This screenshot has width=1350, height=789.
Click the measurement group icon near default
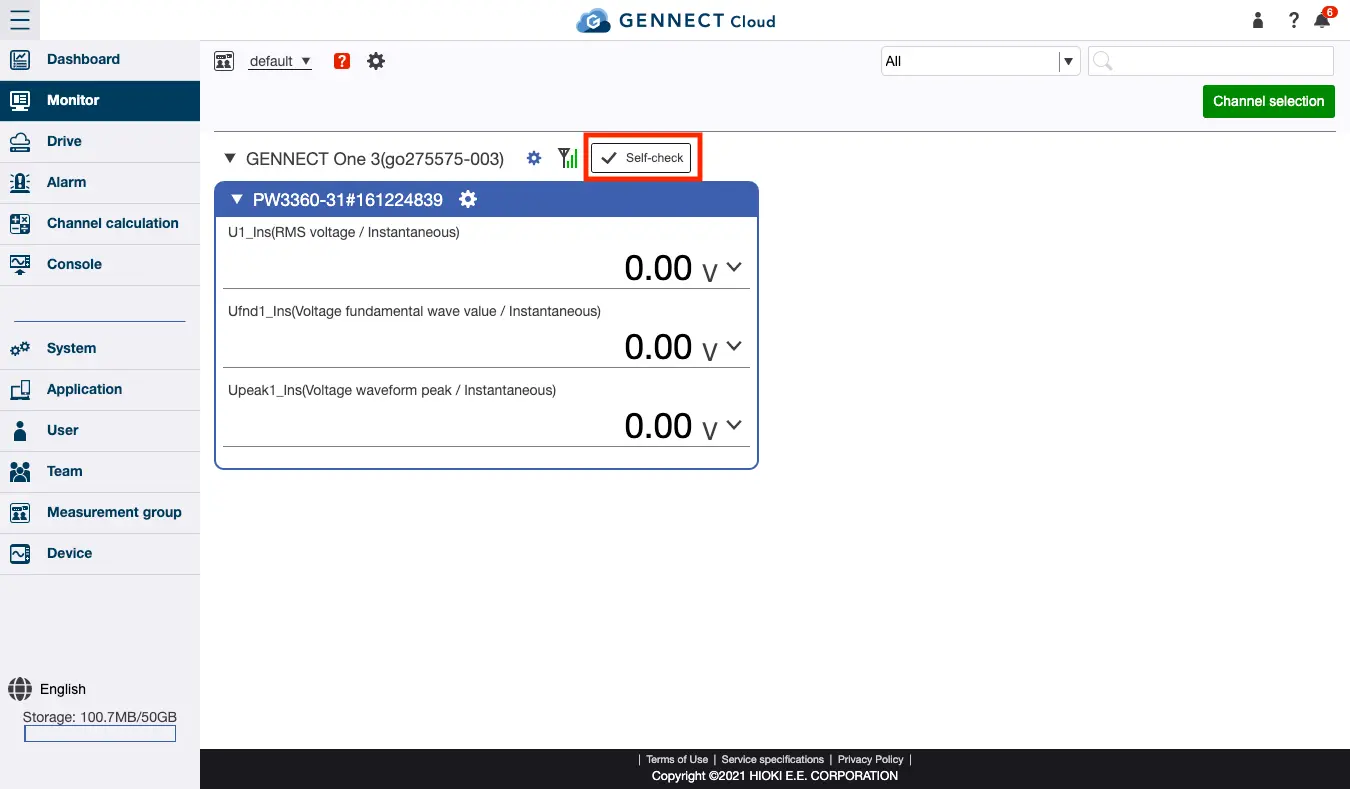click(224, 60)
